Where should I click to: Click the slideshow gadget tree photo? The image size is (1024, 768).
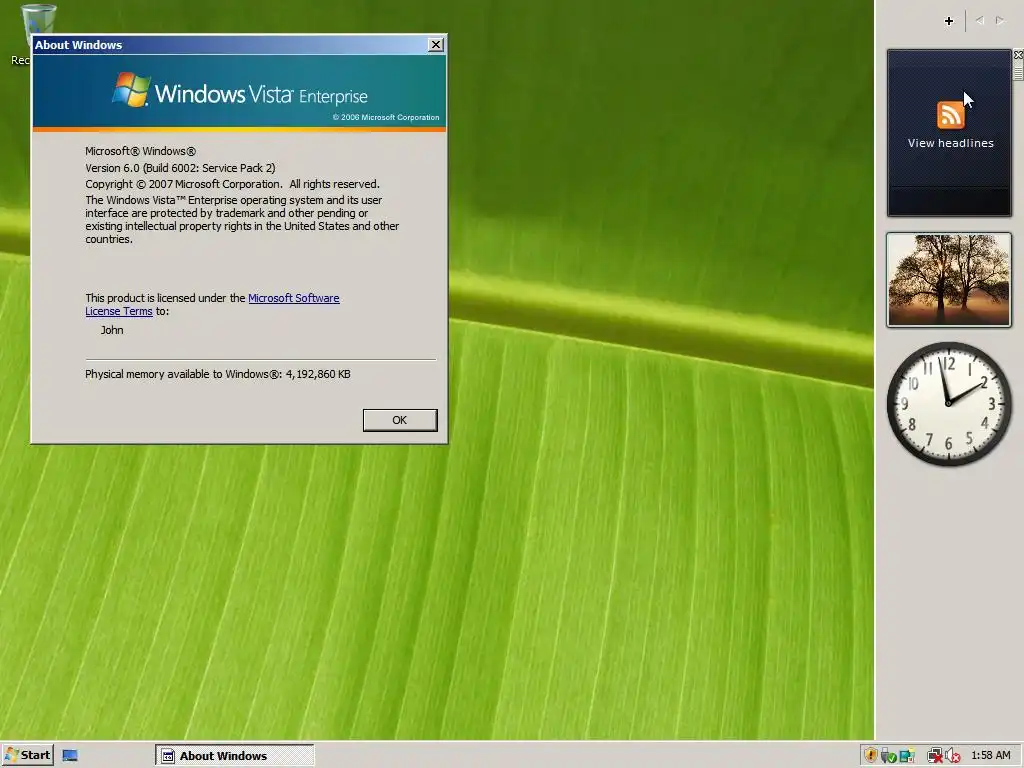tap(949, 280)
